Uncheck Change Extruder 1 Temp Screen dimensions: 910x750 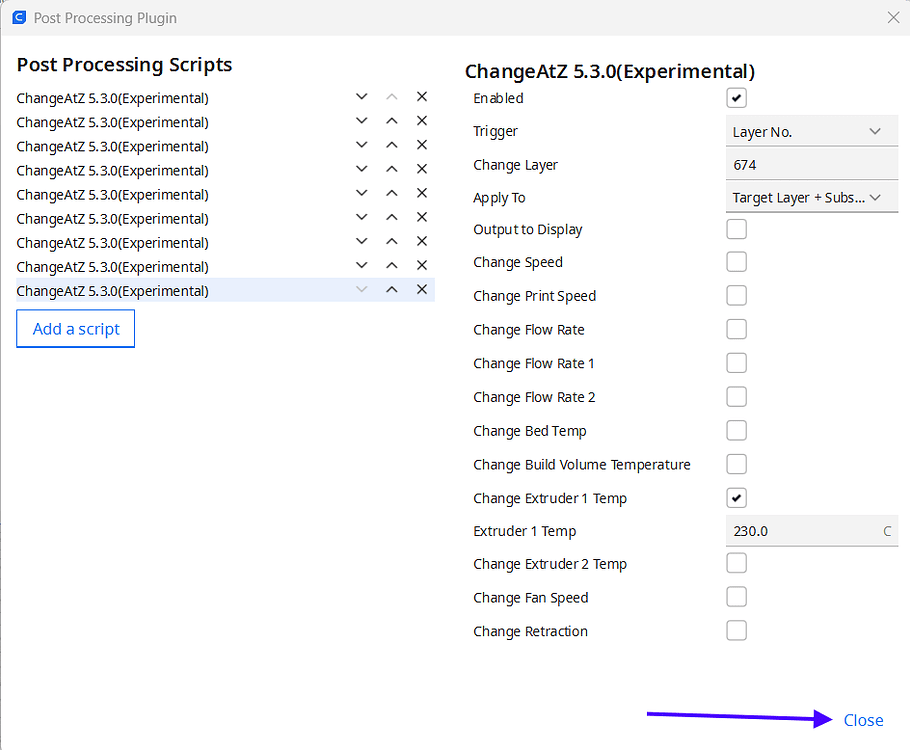[737, 498]
